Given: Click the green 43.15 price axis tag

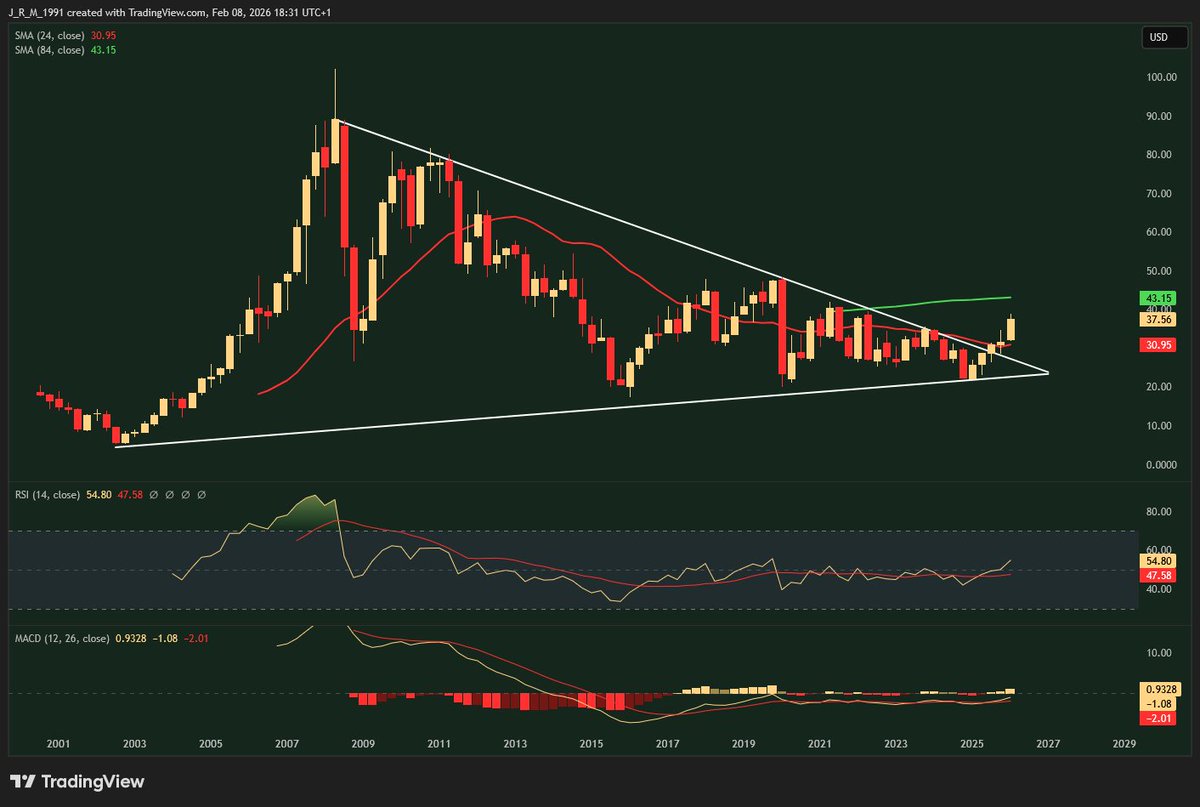Looking at the screenshot, I should point(1157,298).
